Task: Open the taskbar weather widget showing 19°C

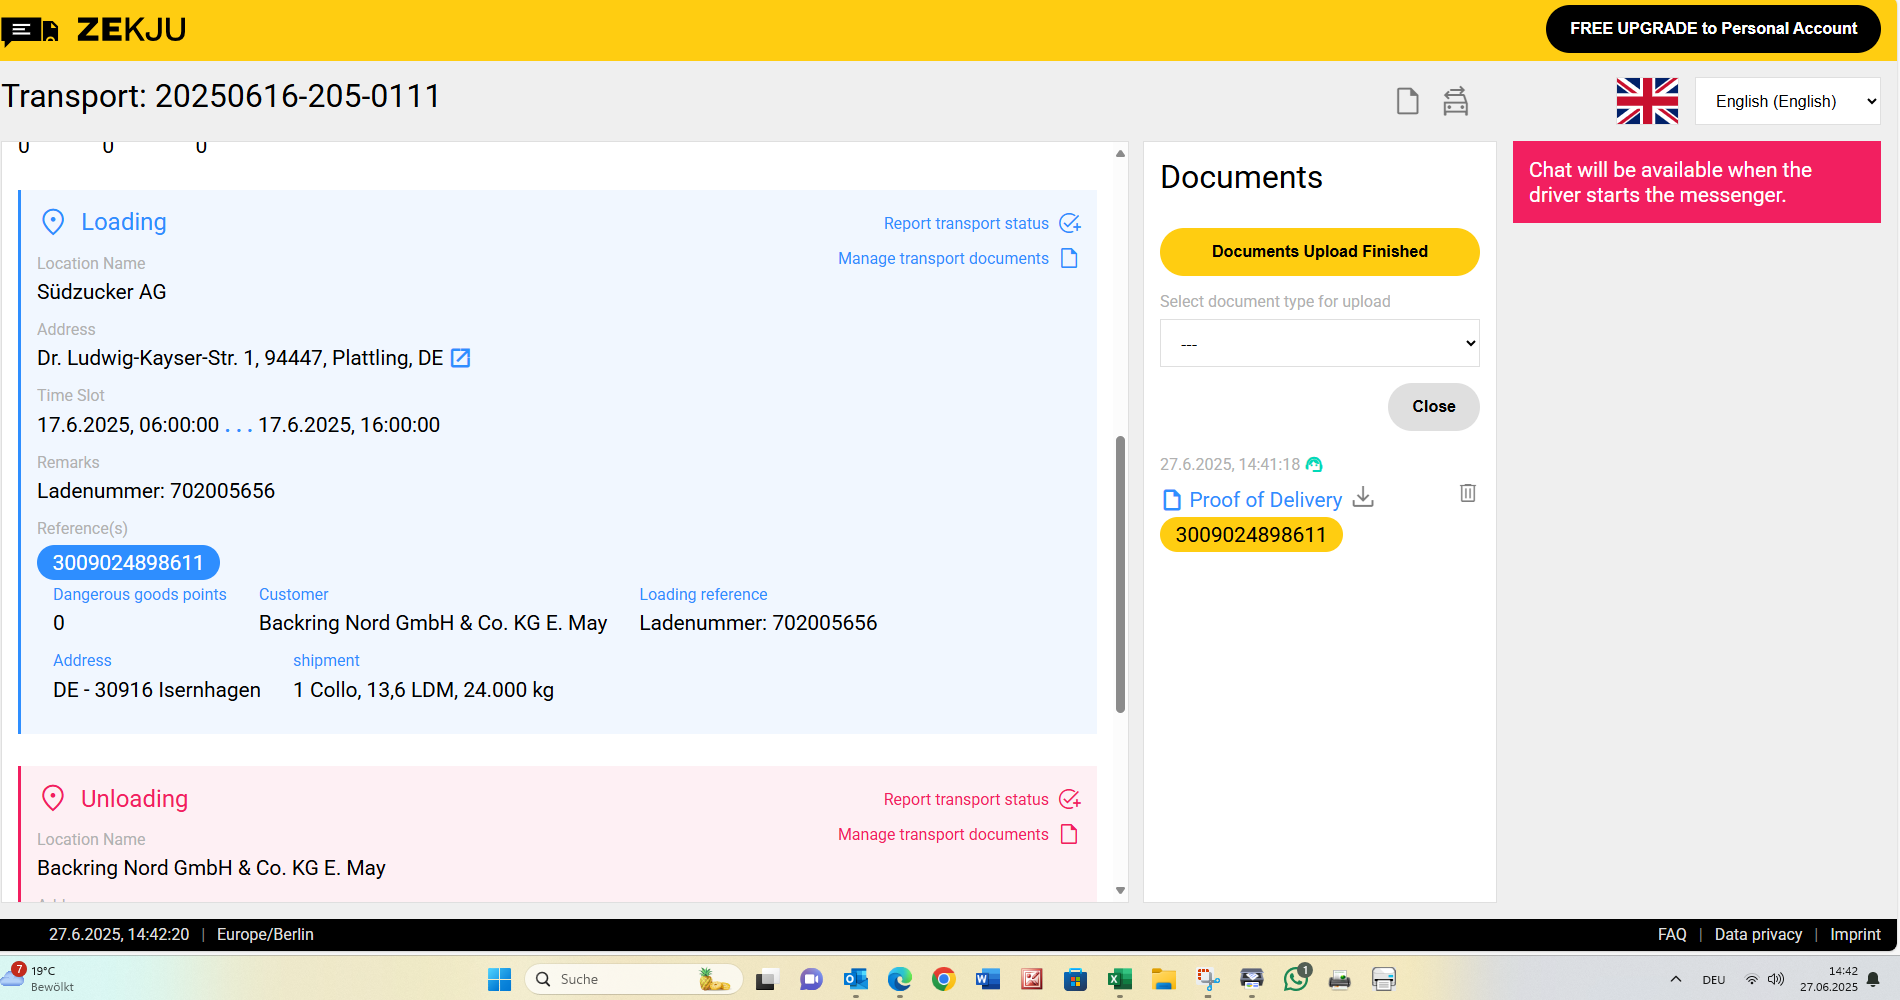Action: click(x=40, y=978)
